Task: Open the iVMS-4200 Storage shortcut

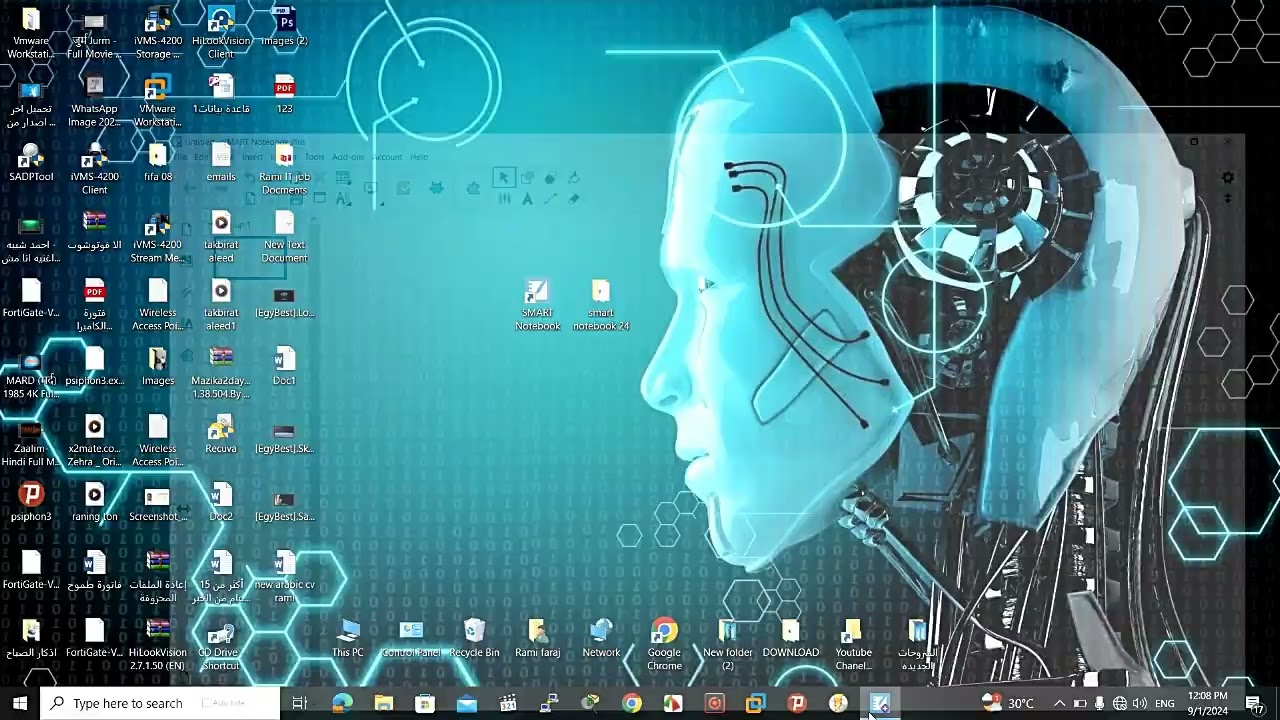Action: (158, 33)
